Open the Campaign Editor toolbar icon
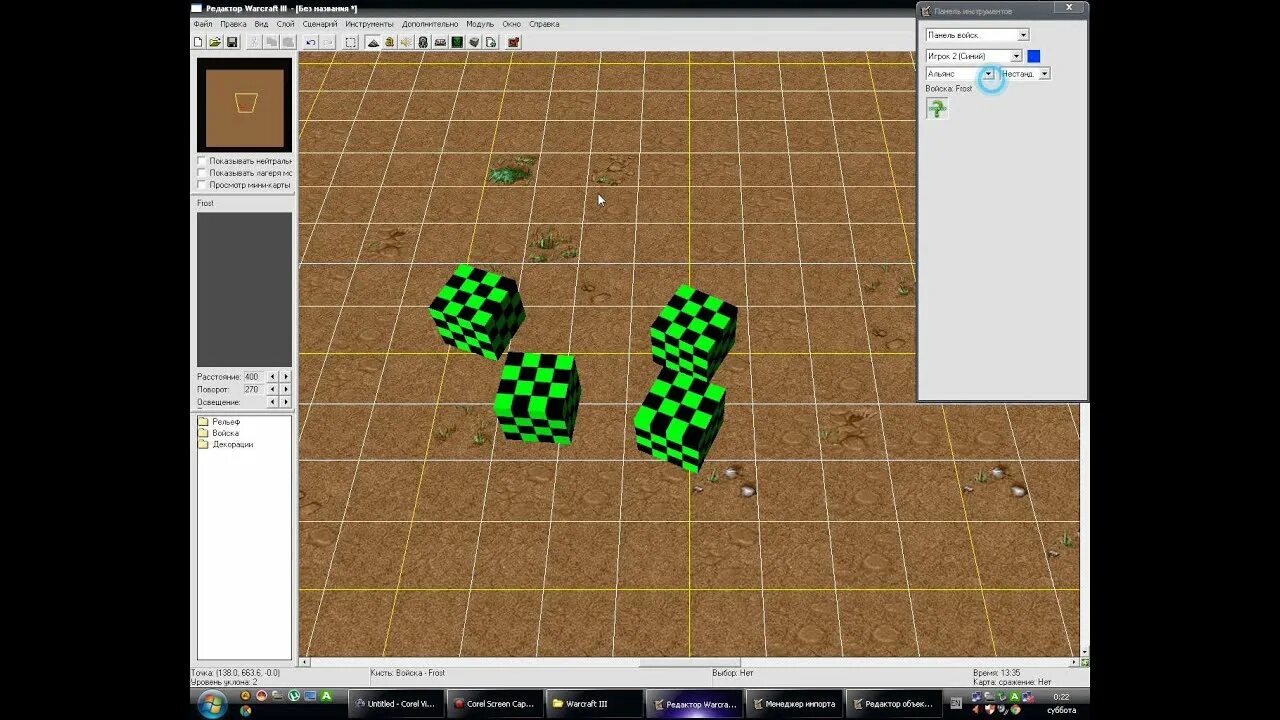Screen dimensions: 1280x720 [440, 42]
